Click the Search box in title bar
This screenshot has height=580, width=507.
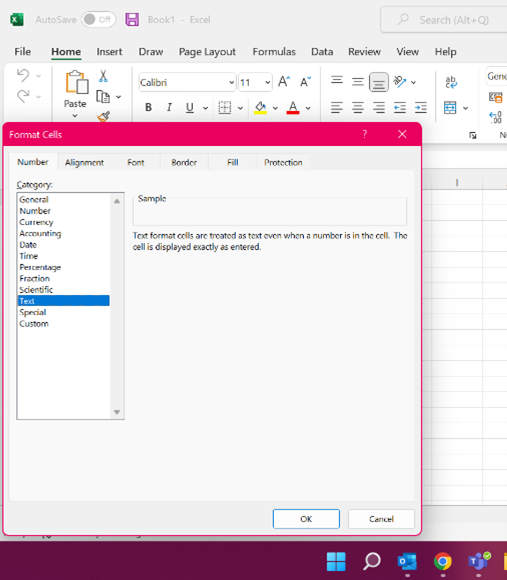tap(444, 20)
